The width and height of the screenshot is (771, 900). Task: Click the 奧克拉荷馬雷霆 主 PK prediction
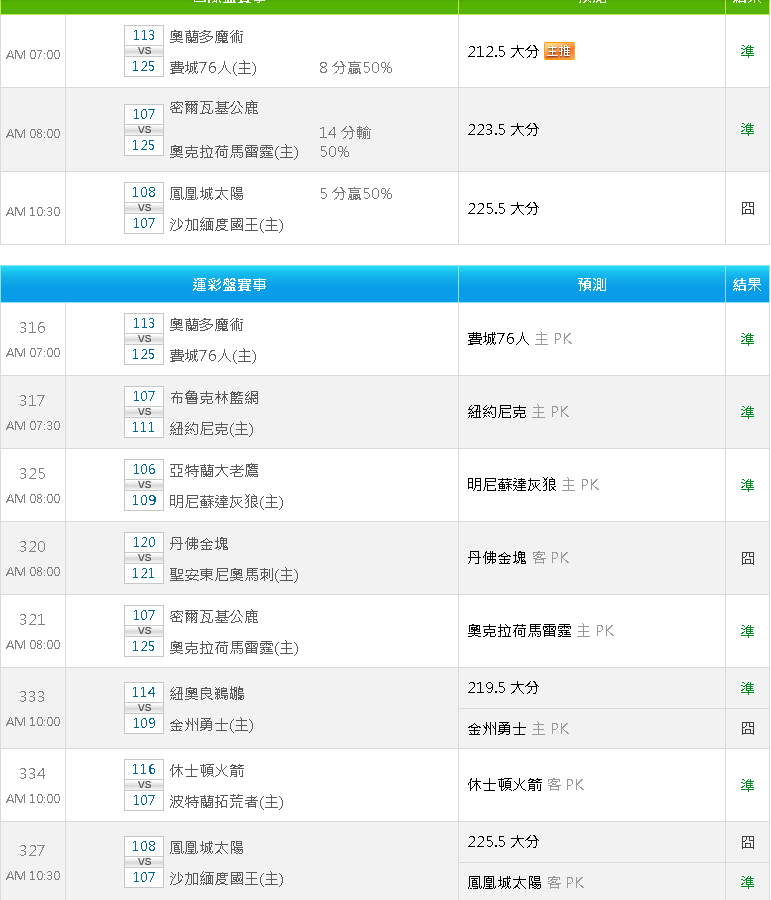coord(540,630)
